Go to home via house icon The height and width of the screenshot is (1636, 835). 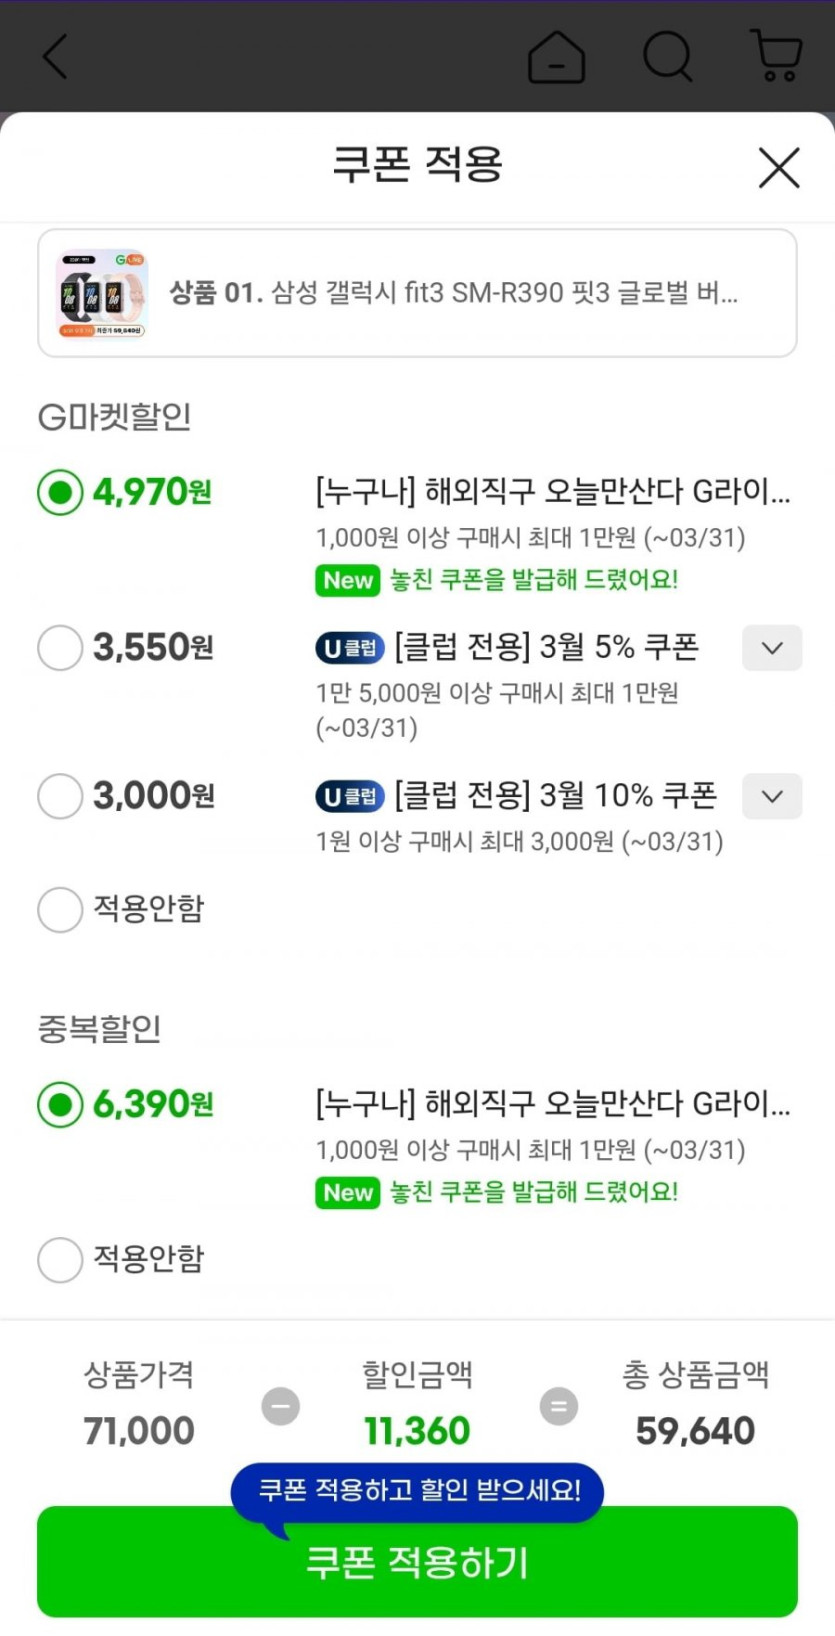pyautogui.click(x=556, y=57)
